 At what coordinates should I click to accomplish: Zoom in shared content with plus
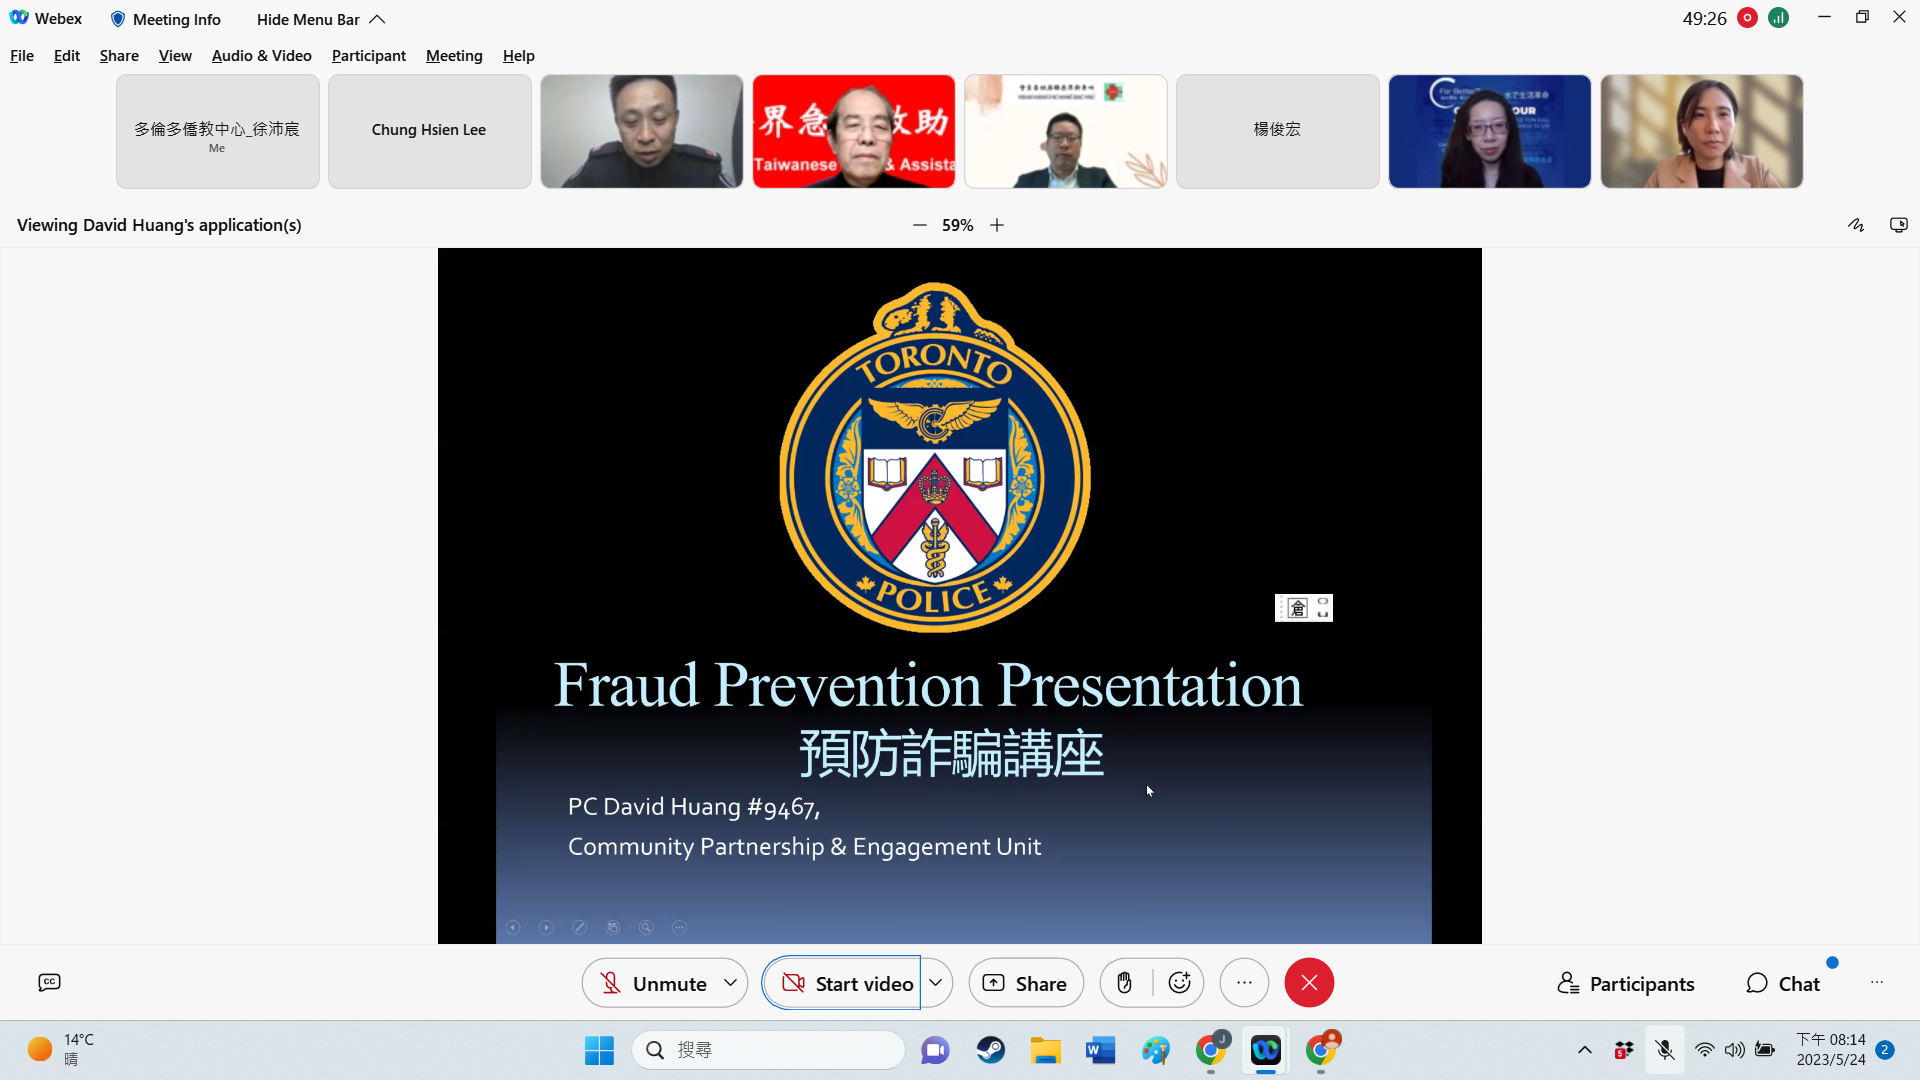pyautogui.click(x=997, y=225)
